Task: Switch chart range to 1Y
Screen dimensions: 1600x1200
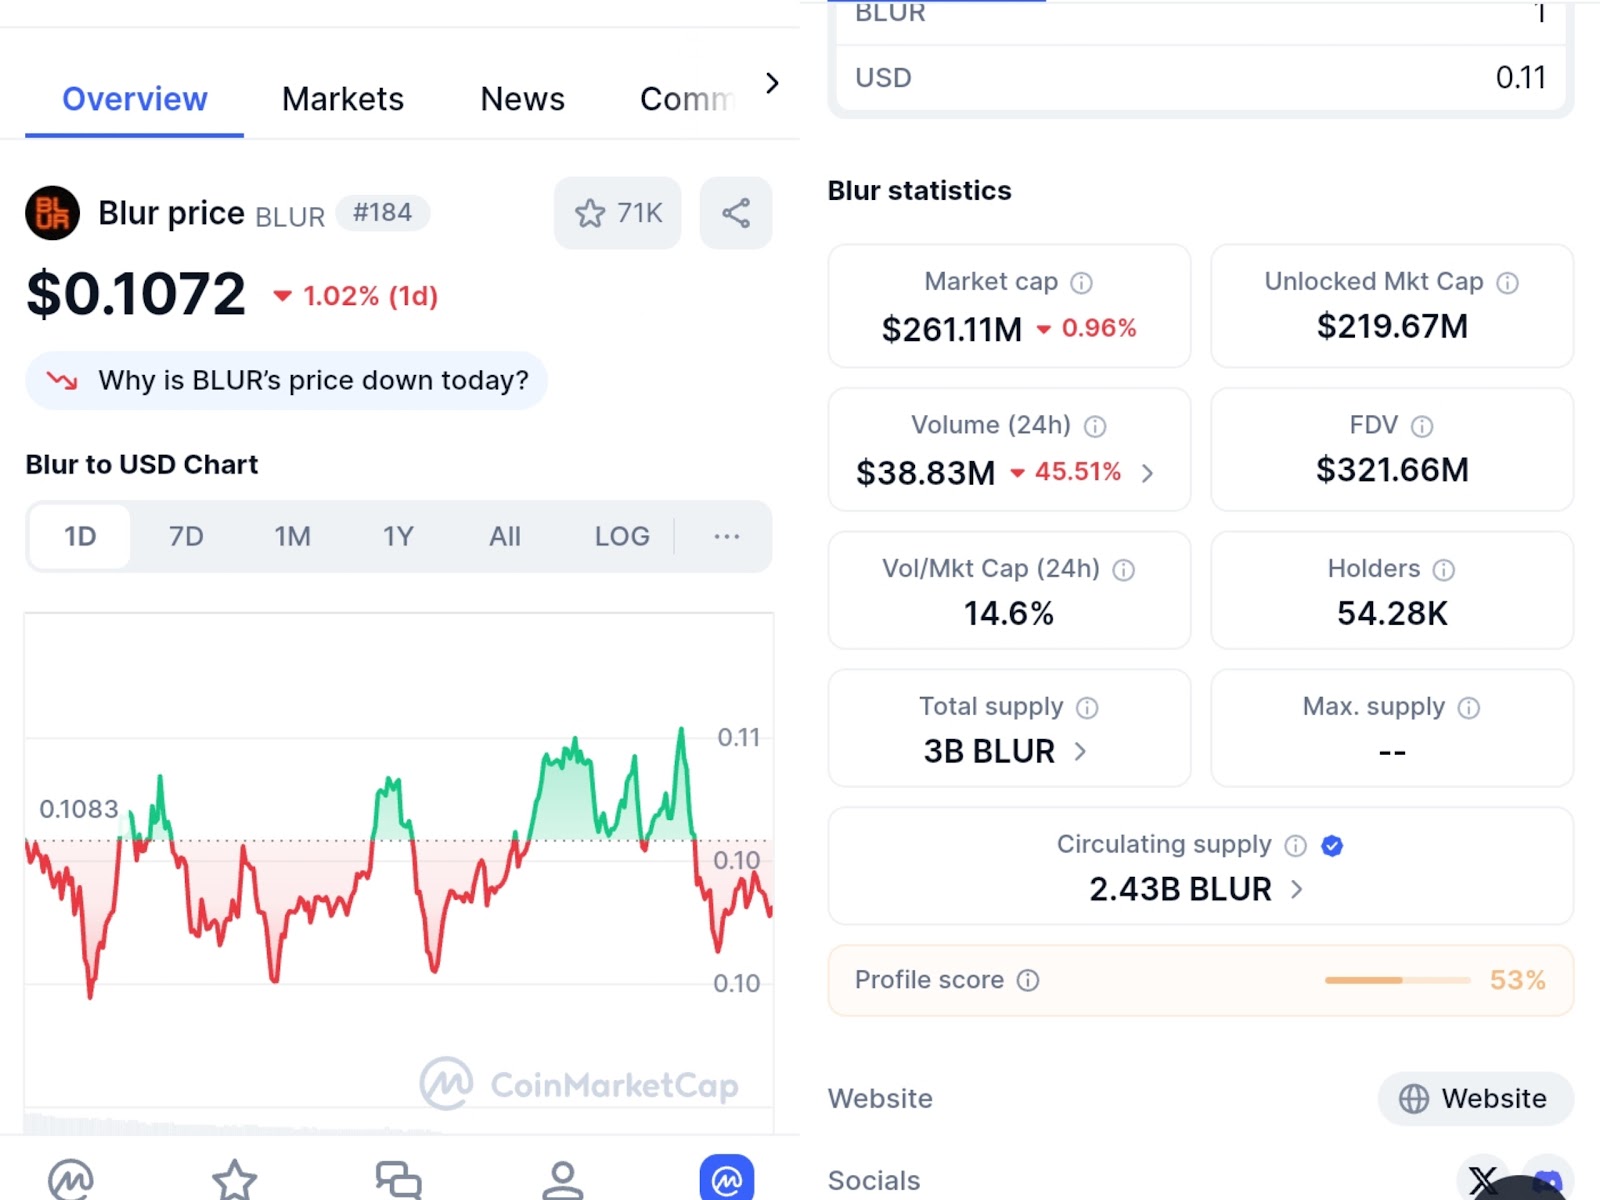Action: click(x=398, y=537)
